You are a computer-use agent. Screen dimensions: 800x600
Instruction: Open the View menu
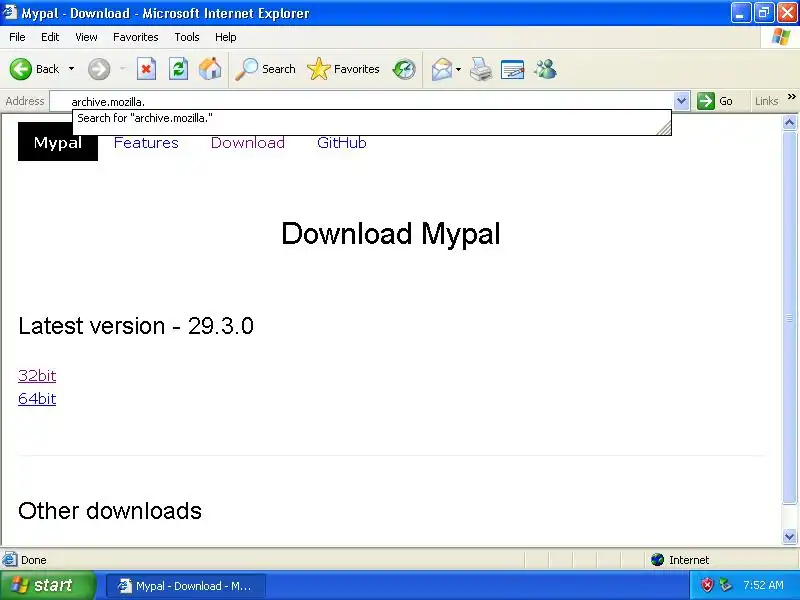pyautogui.click(x=86, y=37)
